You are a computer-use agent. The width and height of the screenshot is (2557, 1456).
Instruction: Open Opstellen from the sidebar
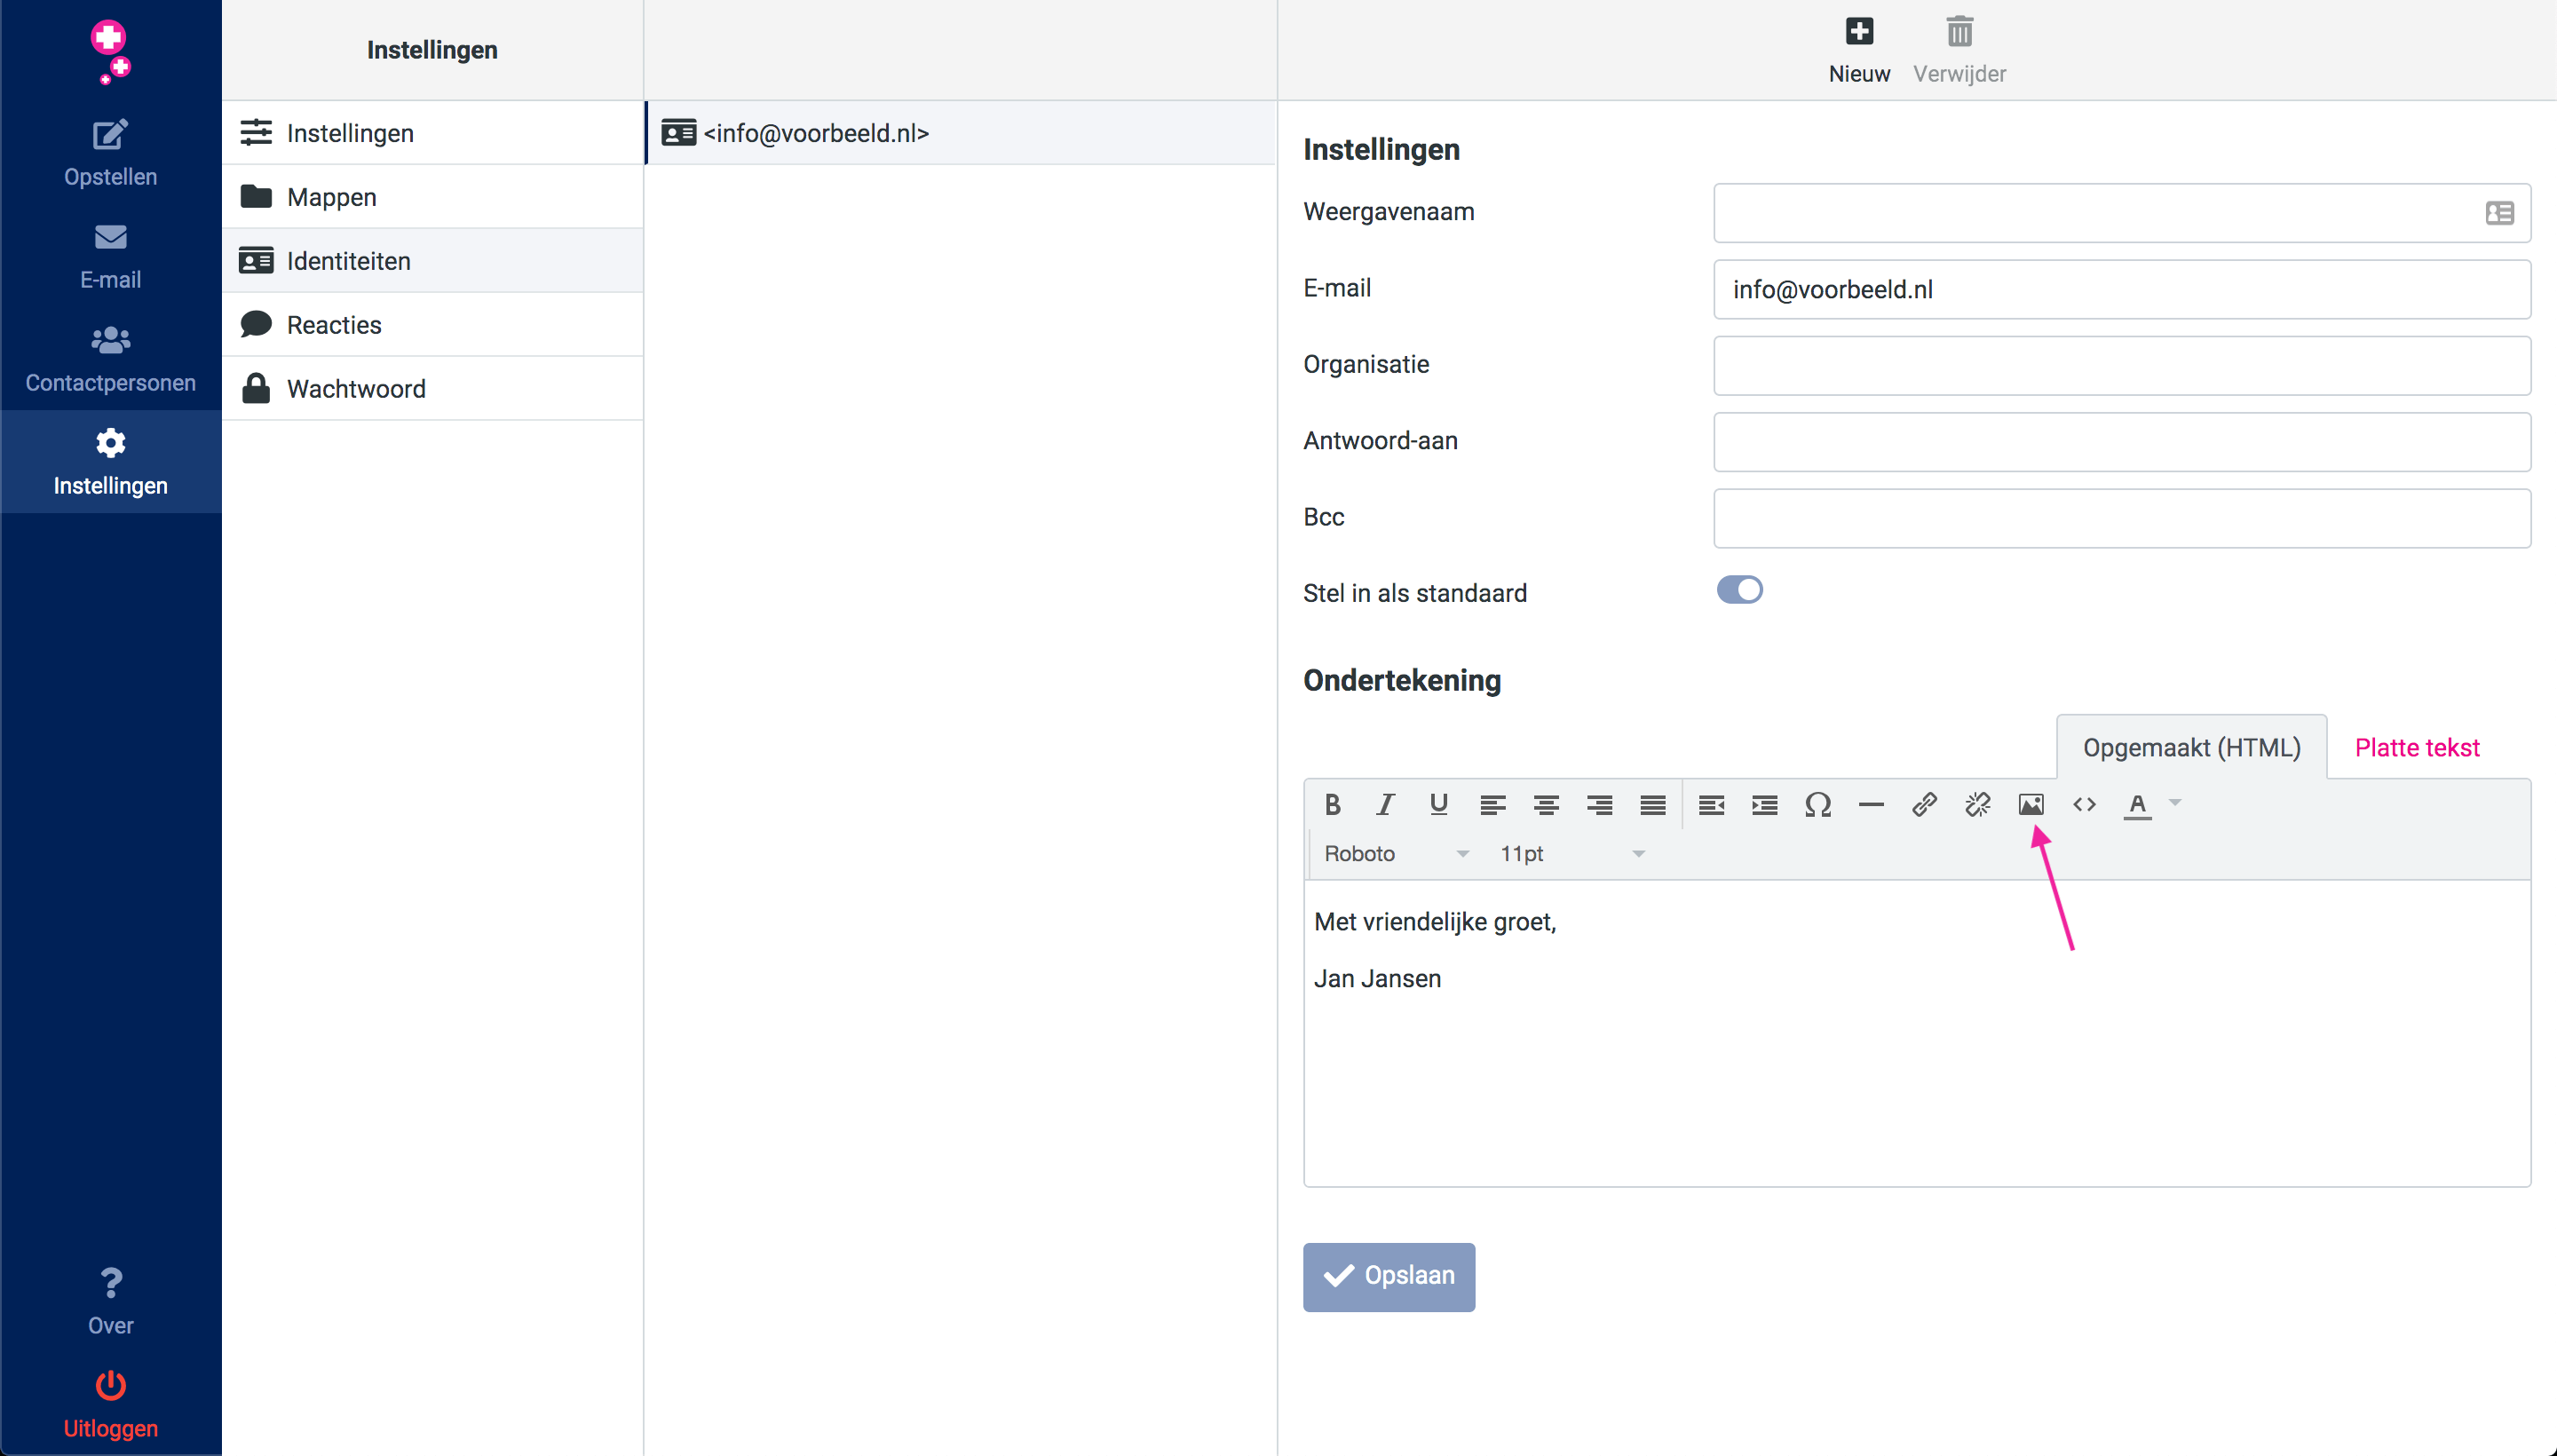[x=110, y=152]
